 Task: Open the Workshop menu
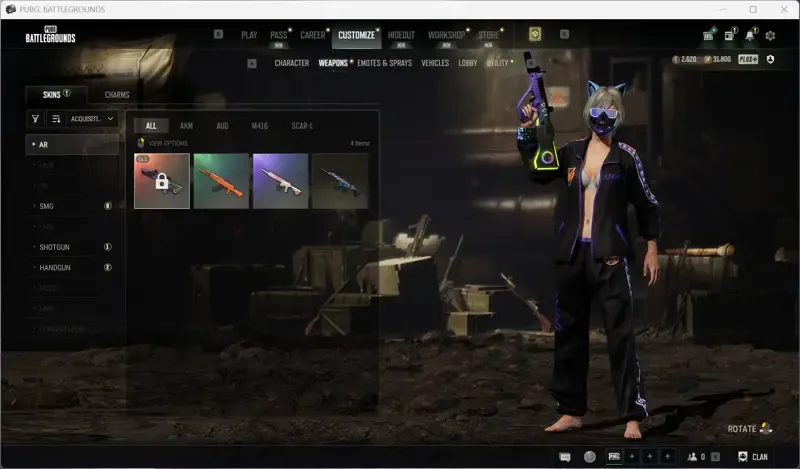coord(446,35)
